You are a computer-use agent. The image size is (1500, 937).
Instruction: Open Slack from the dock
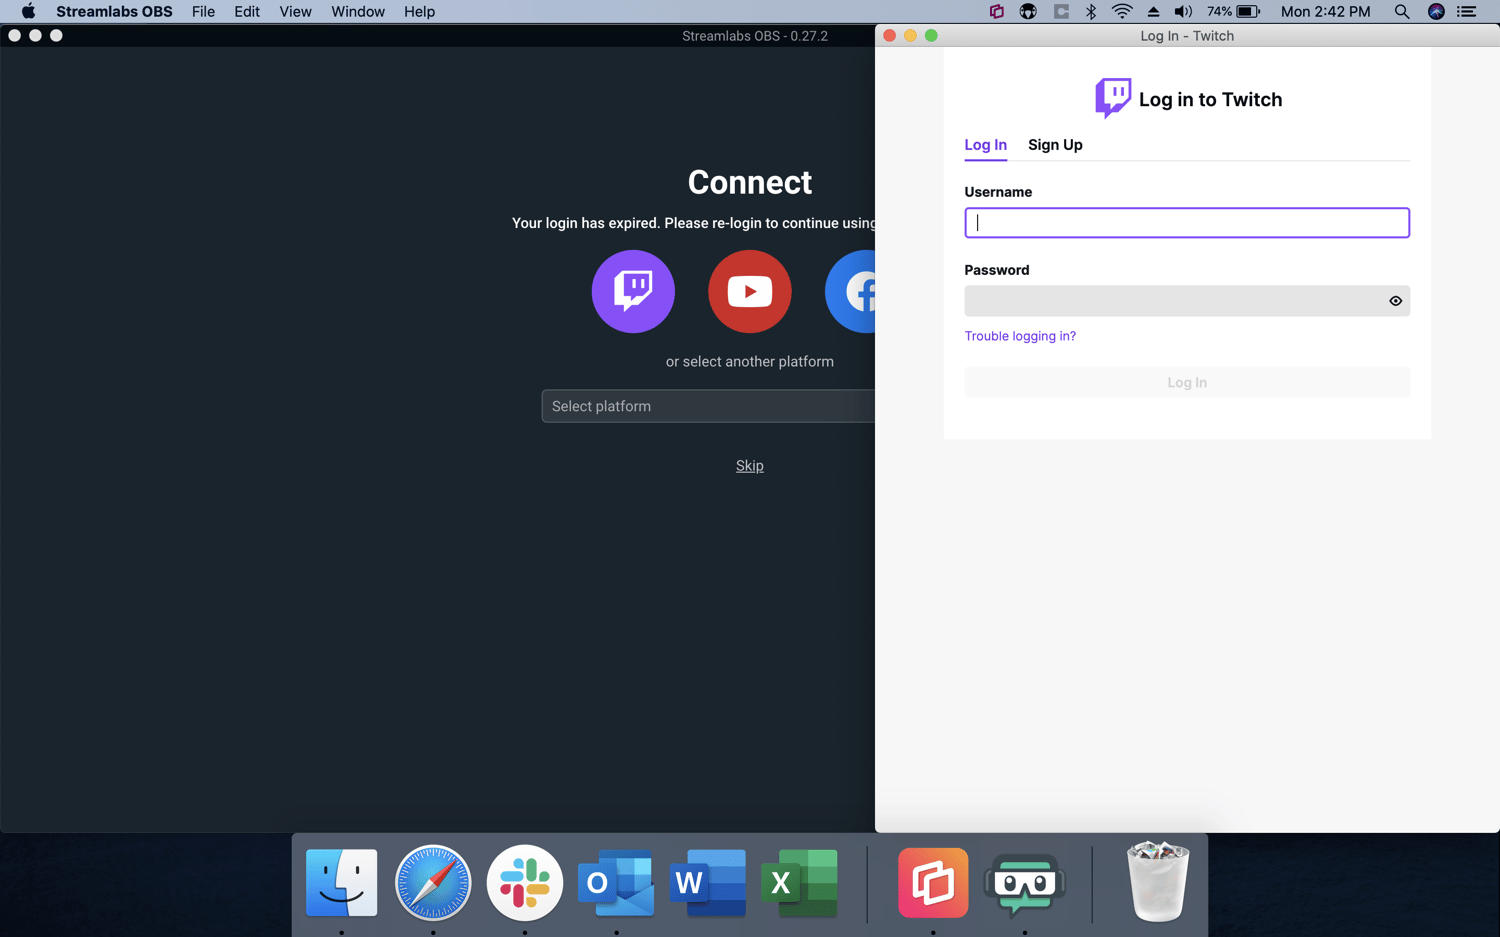point(524,883)
